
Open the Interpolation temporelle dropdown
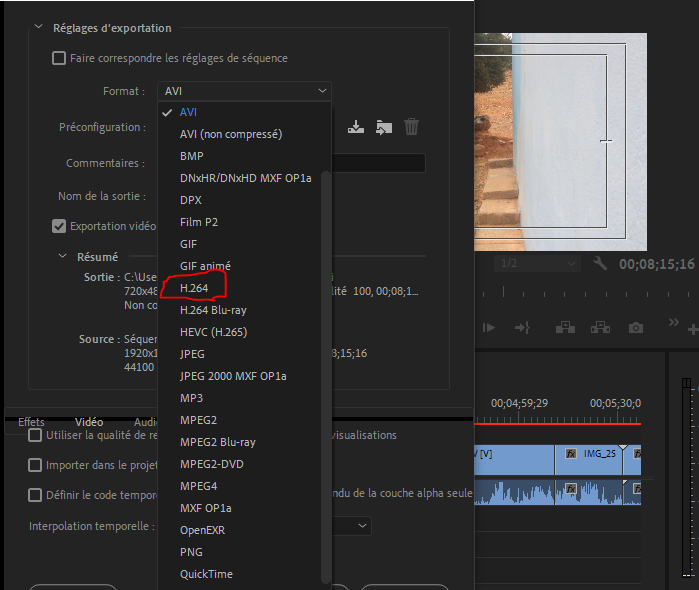click(352, 526)
